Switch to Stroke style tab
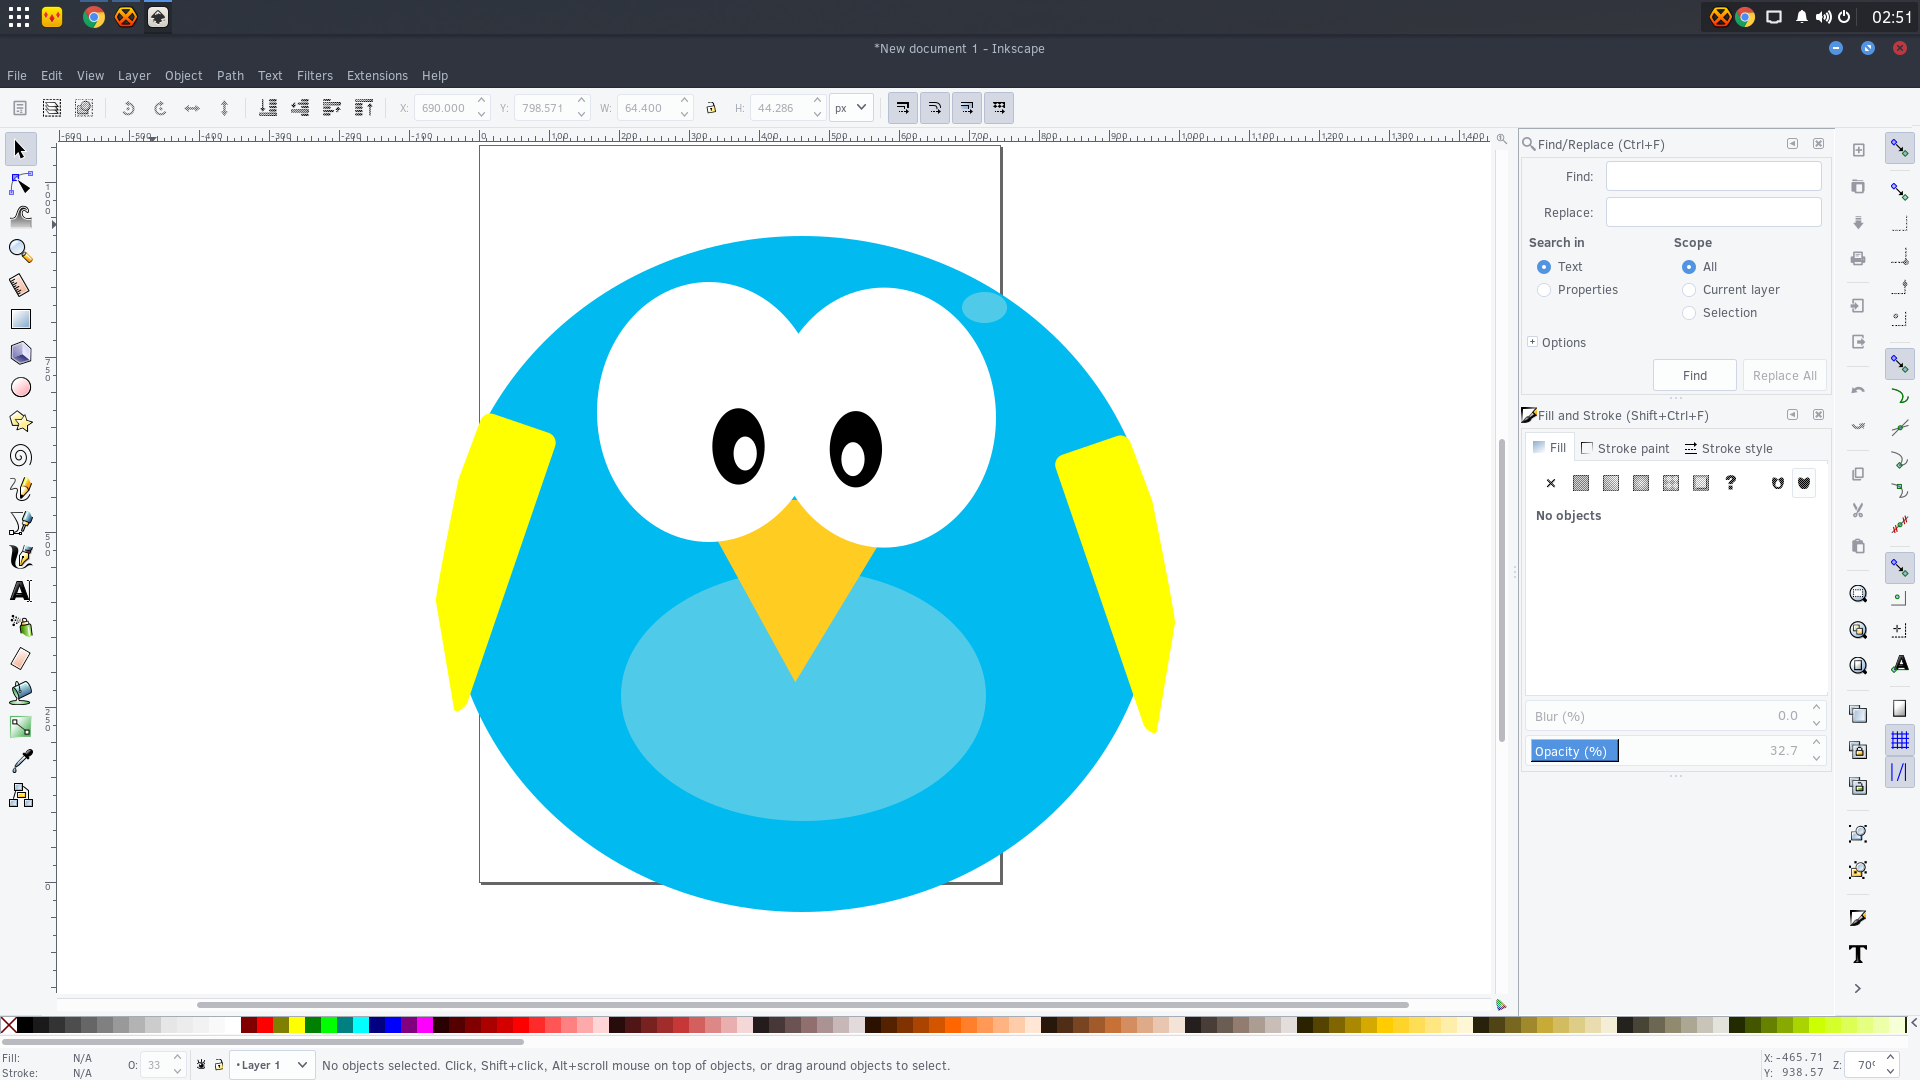Image resolution: width=1920 pixels, height=1080 pixels. point(1729,448)
